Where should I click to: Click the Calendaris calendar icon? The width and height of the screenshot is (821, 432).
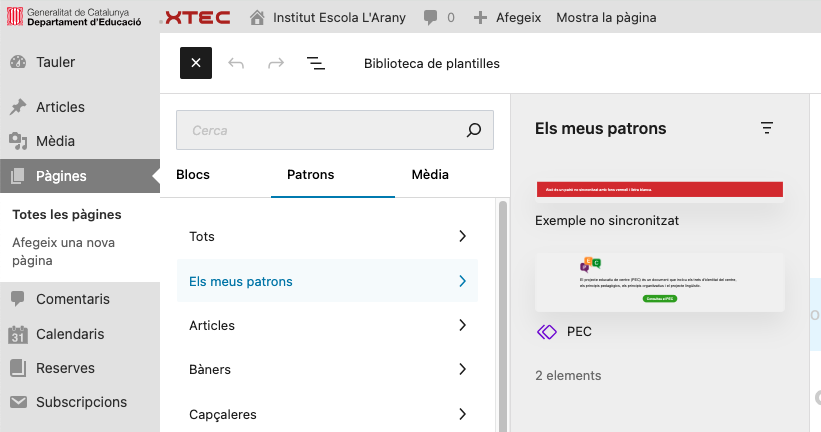(18, 334)
